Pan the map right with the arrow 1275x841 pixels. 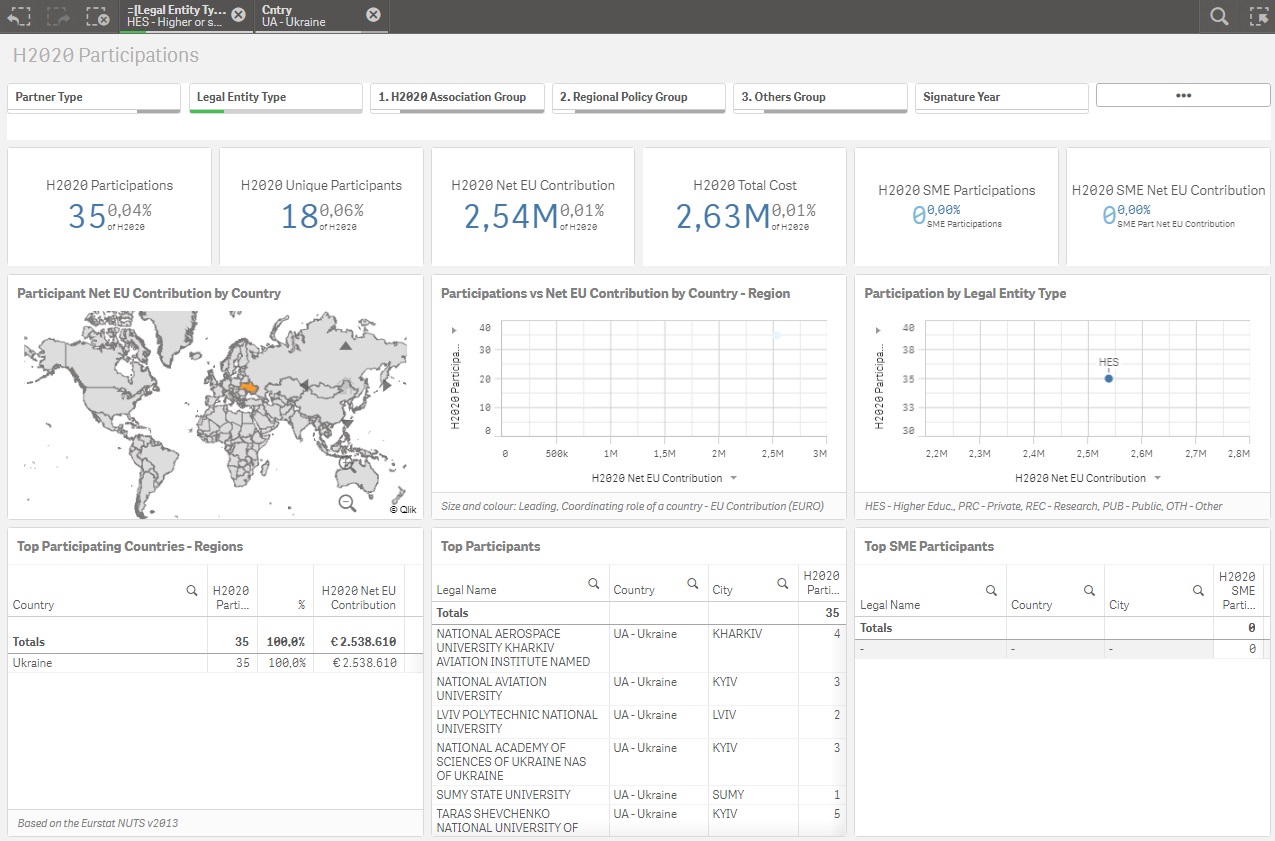coord(386,385)
